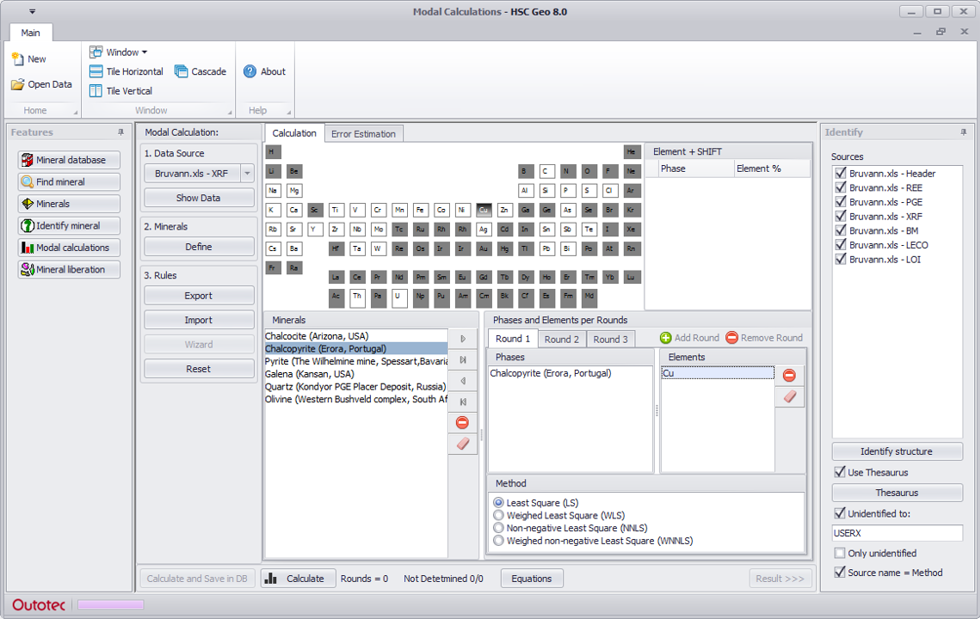
Task: Click the Tile Horizontal icon
Action: click(96, 71)
